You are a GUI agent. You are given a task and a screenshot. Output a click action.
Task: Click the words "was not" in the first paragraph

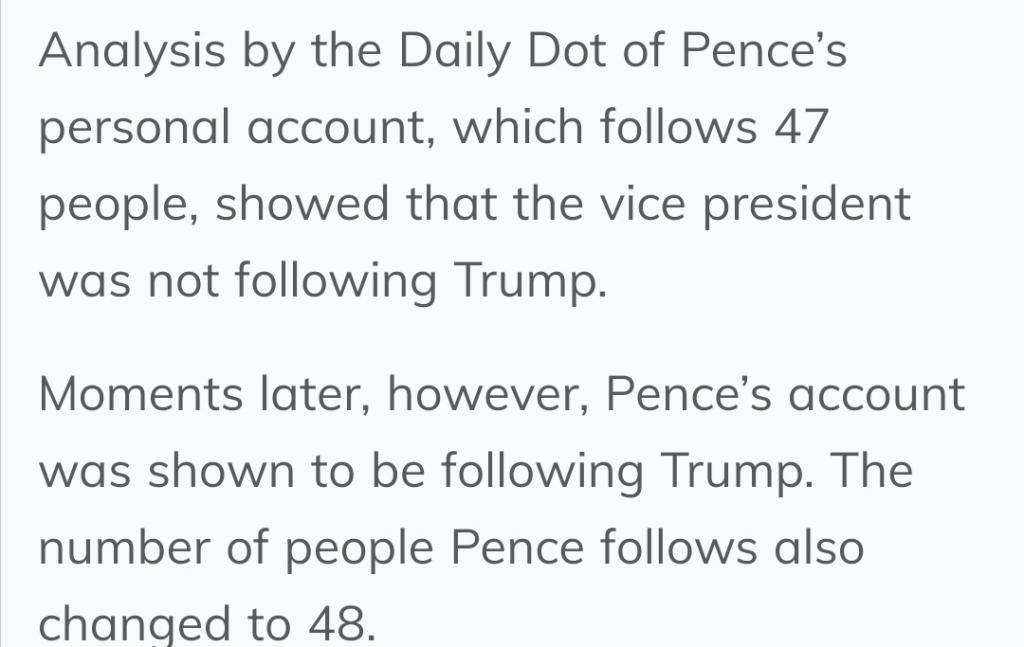129,282
